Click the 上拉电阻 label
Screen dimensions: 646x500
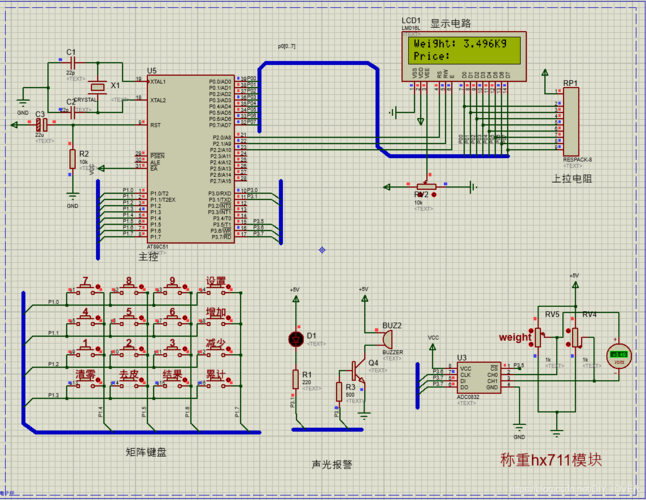[571, 178]
